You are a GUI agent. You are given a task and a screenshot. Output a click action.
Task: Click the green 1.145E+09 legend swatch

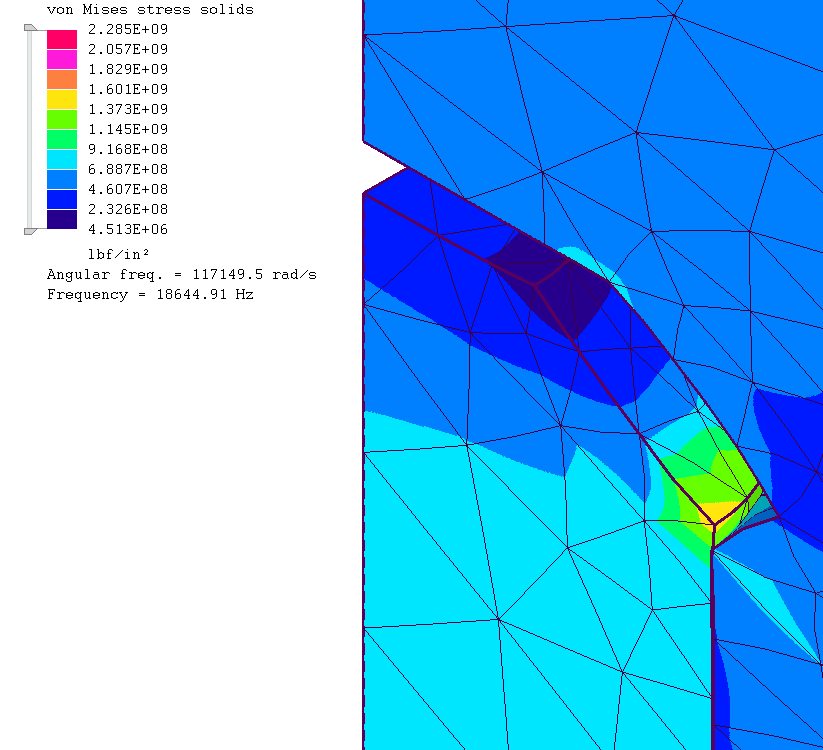click(62, 139)
